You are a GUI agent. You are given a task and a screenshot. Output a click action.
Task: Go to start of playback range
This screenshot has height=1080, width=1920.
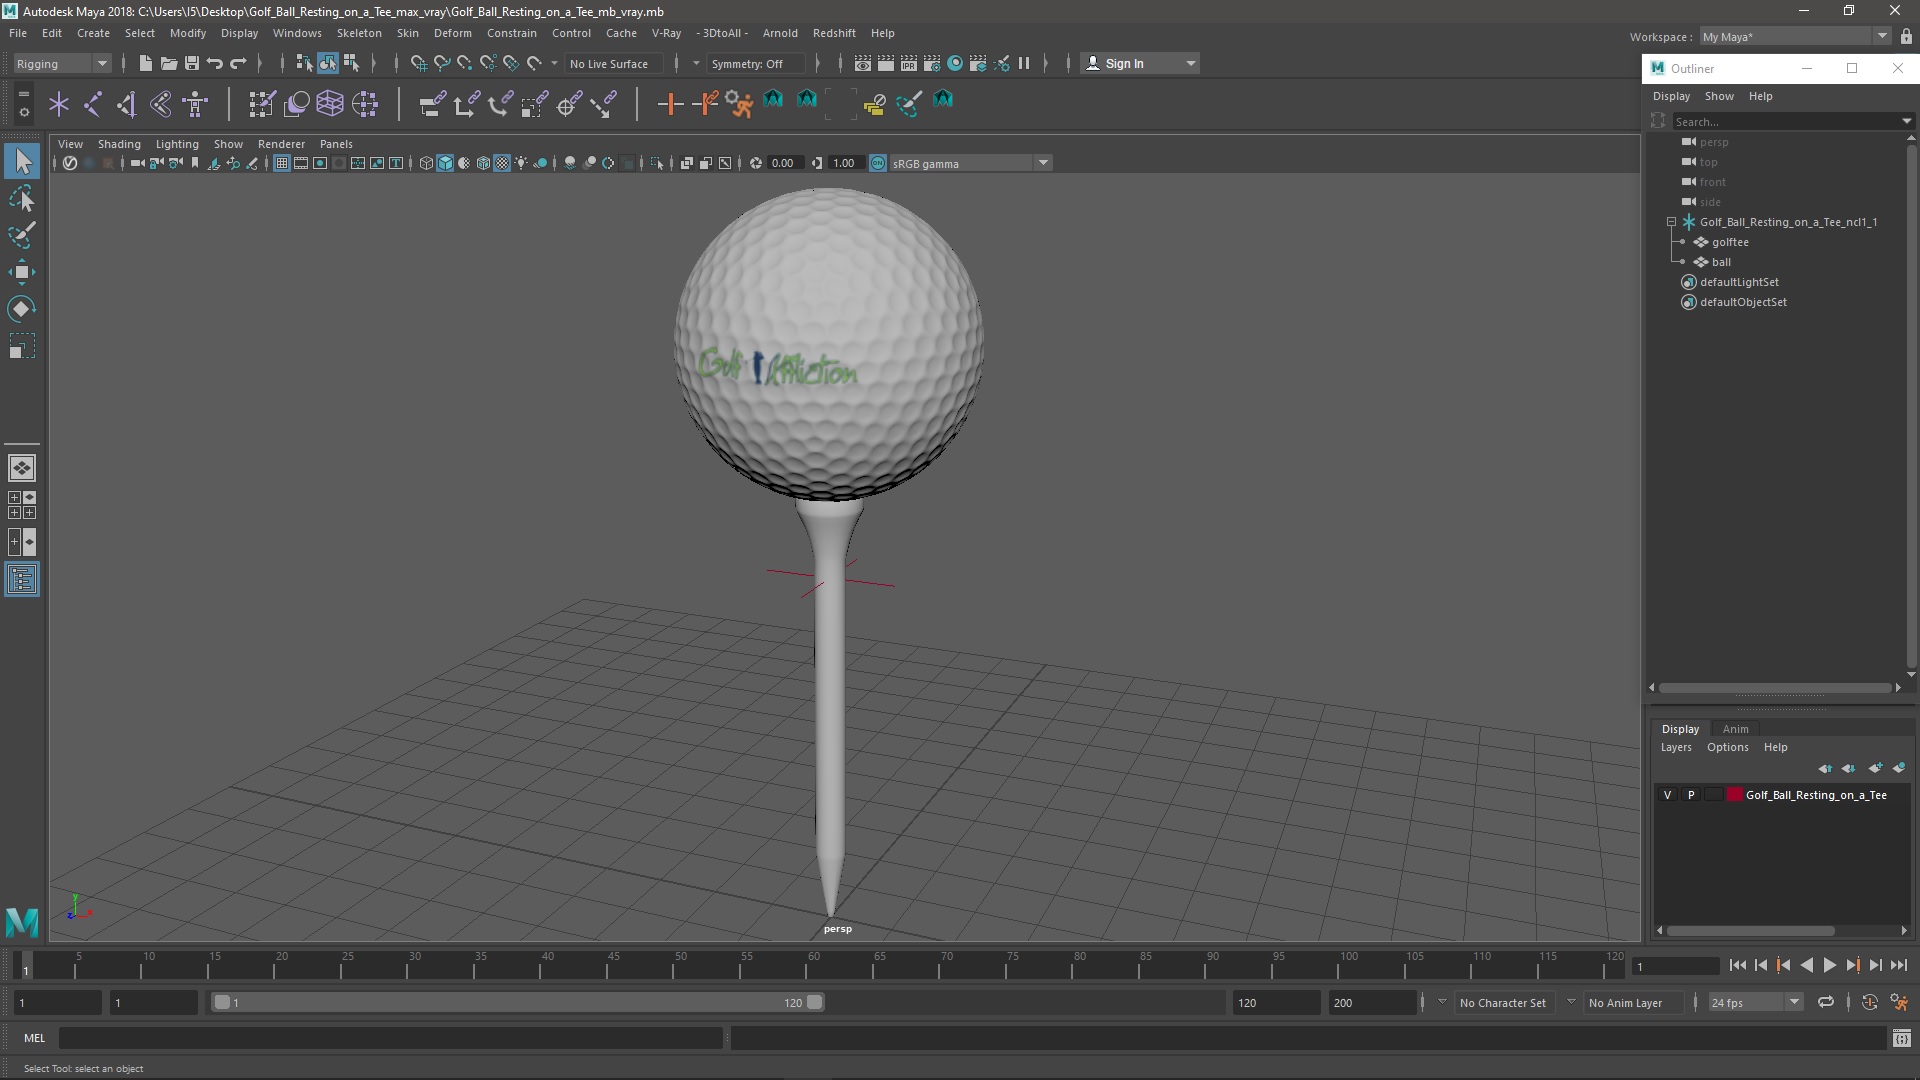point(1737,965)
